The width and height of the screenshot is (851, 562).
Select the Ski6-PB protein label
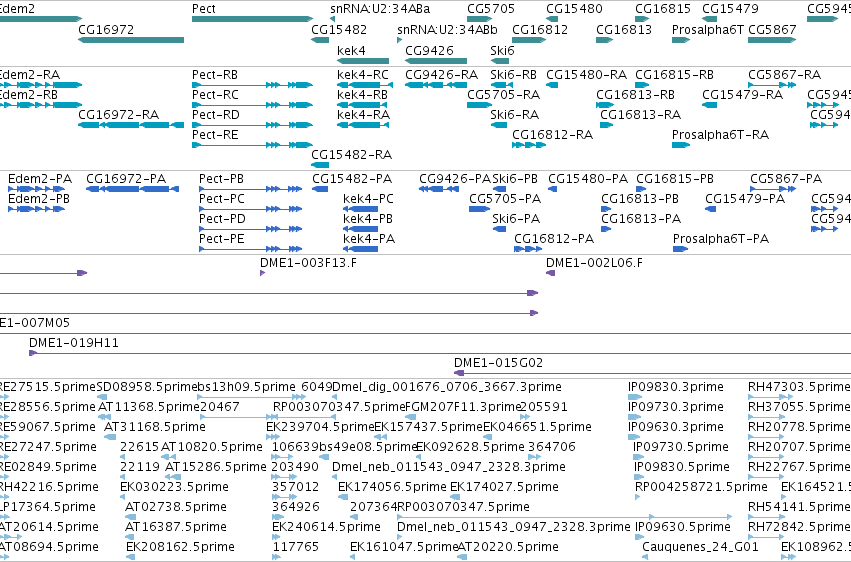(515, 178)
